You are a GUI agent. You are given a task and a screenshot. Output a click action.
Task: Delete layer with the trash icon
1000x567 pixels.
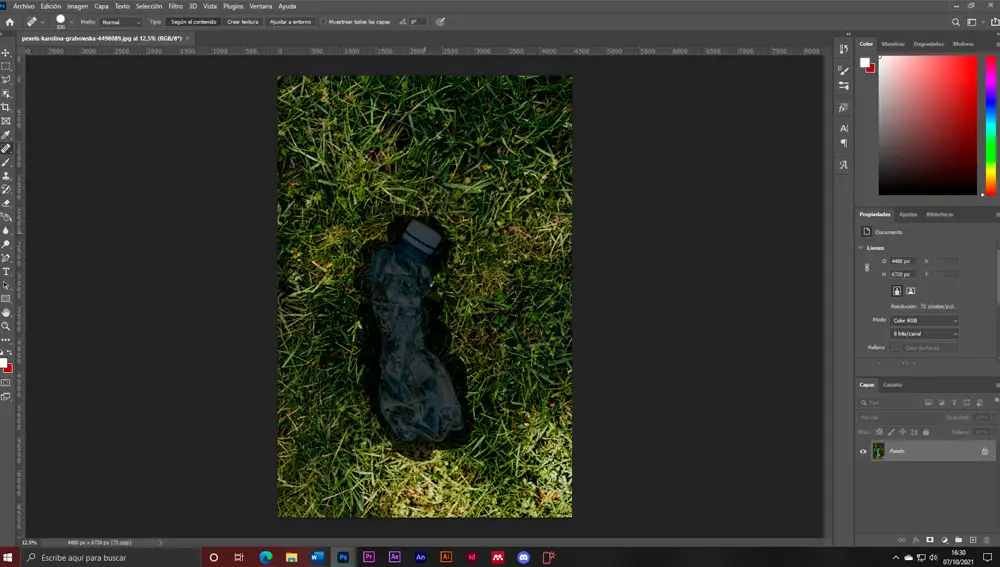(x=987, y=540)
